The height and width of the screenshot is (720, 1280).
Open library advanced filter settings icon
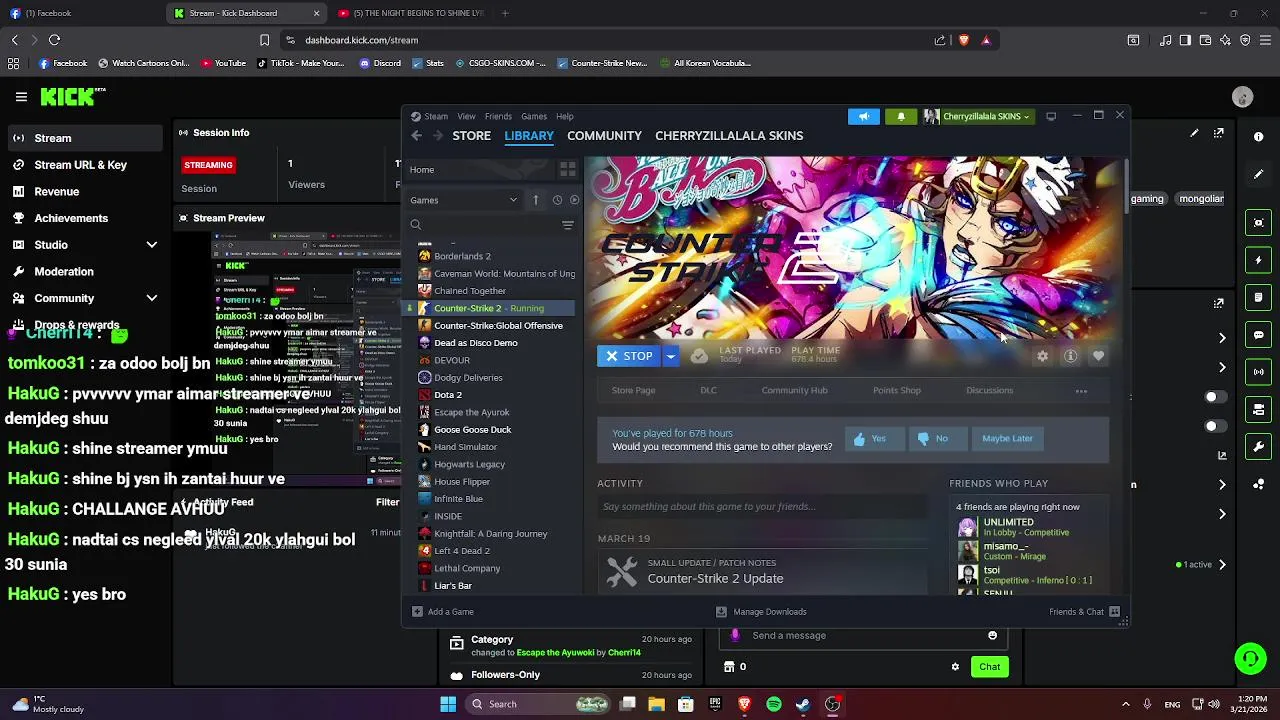point(567,225)
